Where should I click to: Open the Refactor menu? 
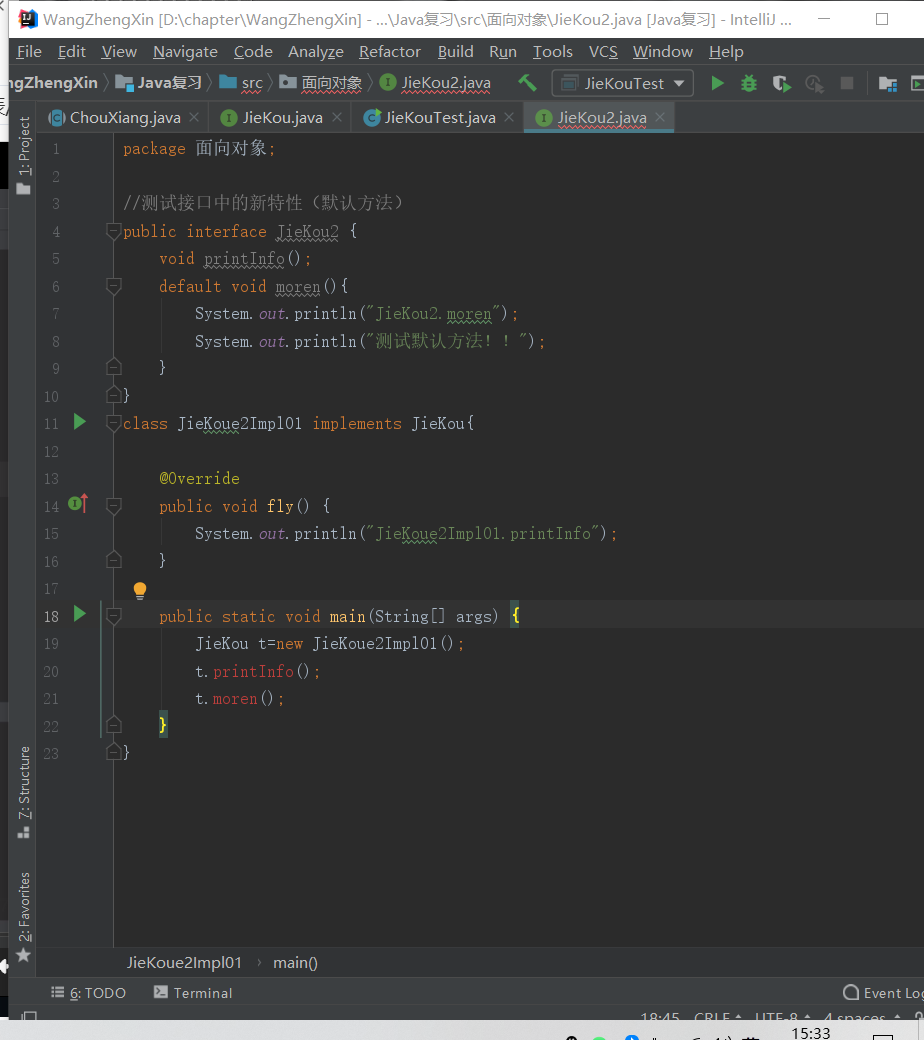(389, 52)
